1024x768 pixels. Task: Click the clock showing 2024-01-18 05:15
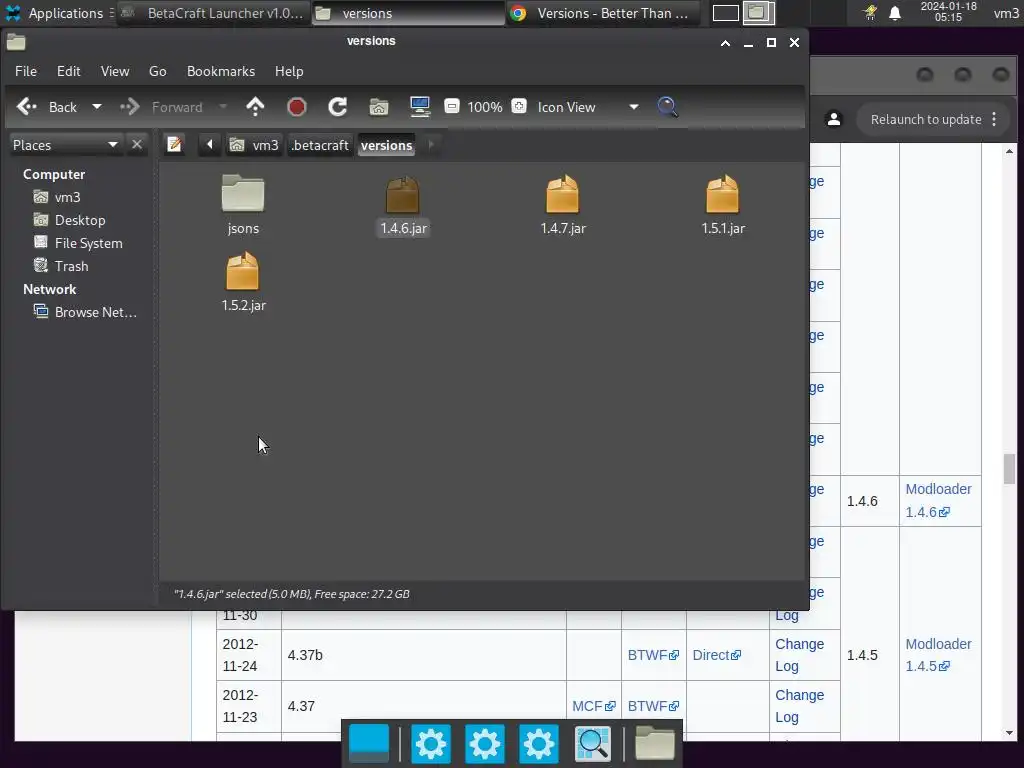pos(948,12)
